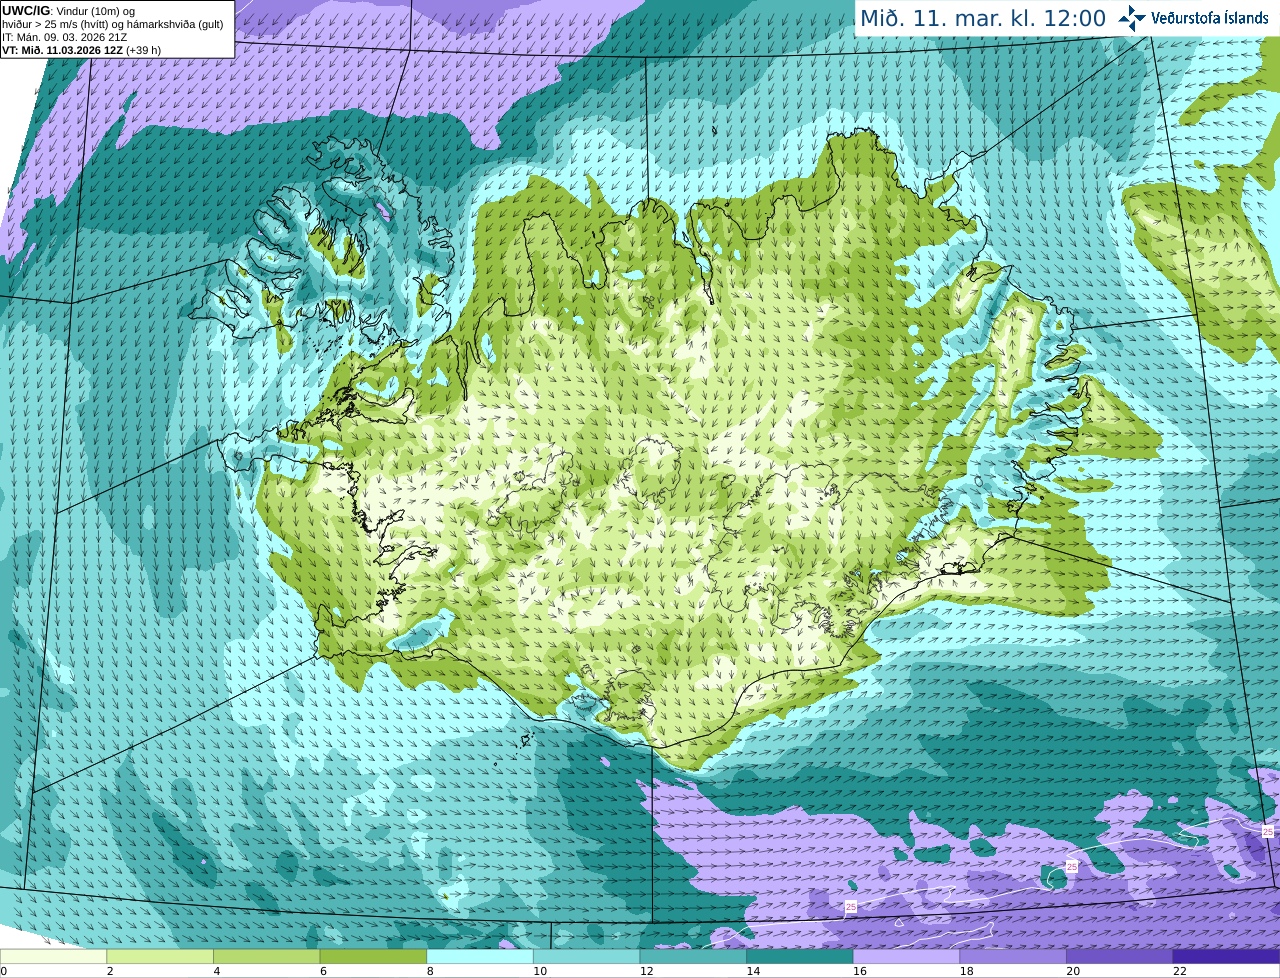The width and height of the screenshot is (1280, 978).
Task: Click the legend scale number 8
Action: click(x=430, y=971)
